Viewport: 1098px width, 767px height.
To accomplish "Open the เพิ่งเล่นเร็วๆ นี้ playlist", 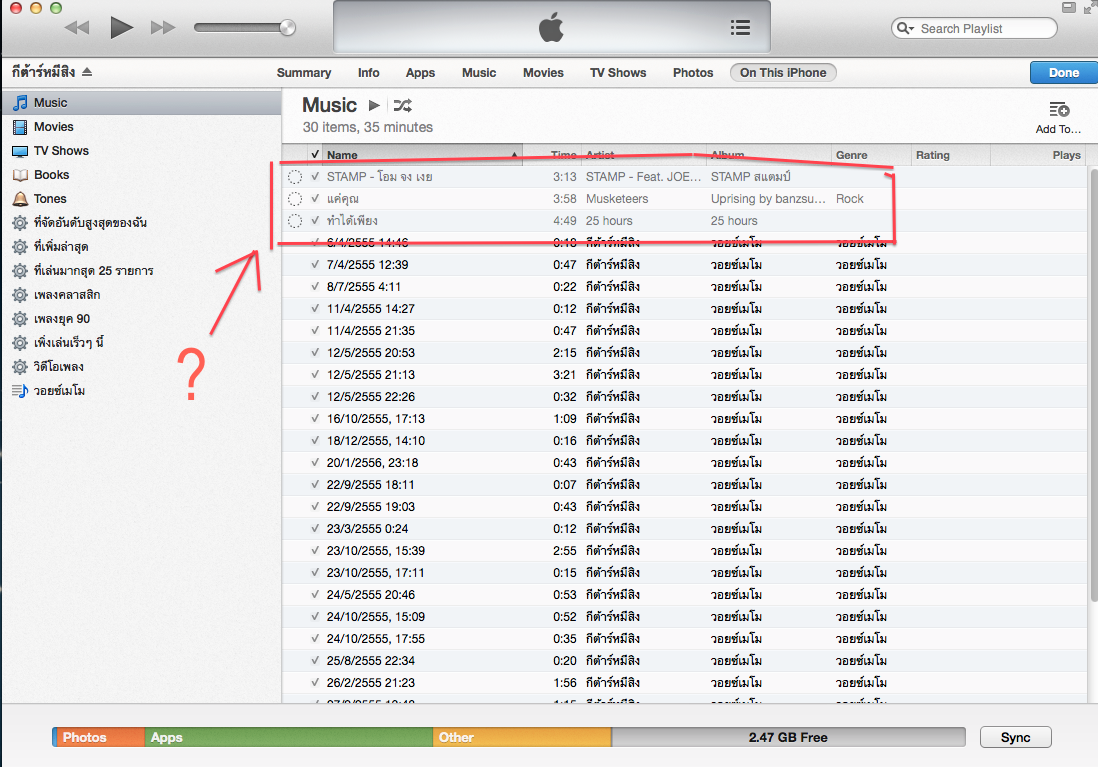I will [141, 343].
